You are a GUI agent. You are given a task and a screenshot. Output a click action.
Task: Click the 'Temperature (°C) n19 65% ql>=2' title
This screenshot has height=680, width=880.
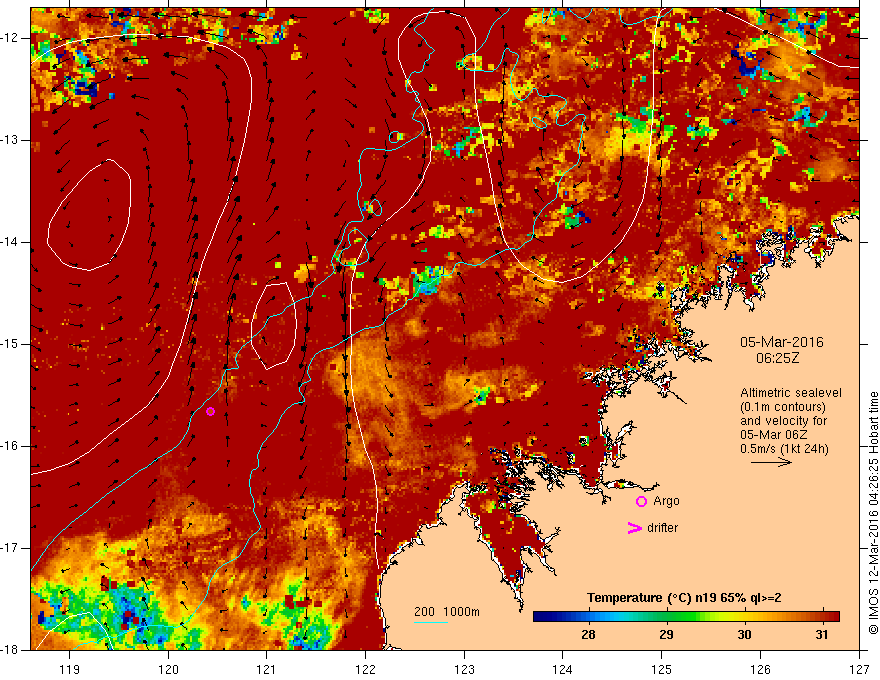point(684,598)
